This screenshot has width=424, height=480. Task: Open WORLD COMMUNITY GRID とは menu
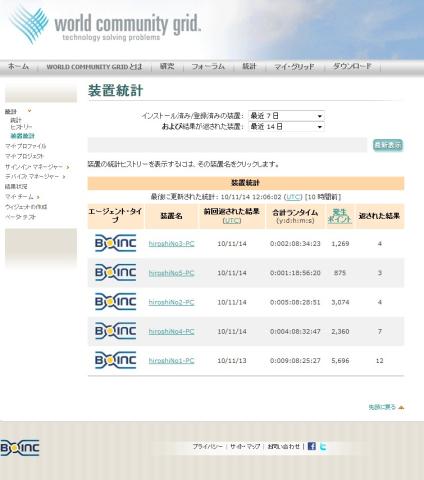point(94,67)
